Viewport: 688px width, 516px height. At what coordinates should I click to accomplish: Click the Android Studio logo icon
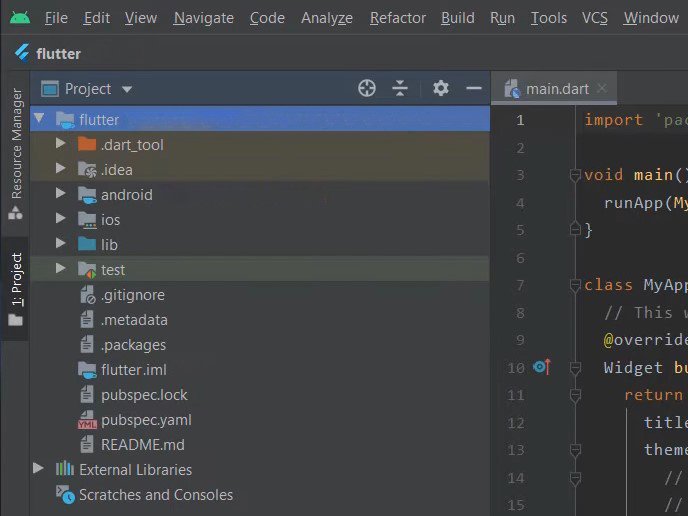20,18
